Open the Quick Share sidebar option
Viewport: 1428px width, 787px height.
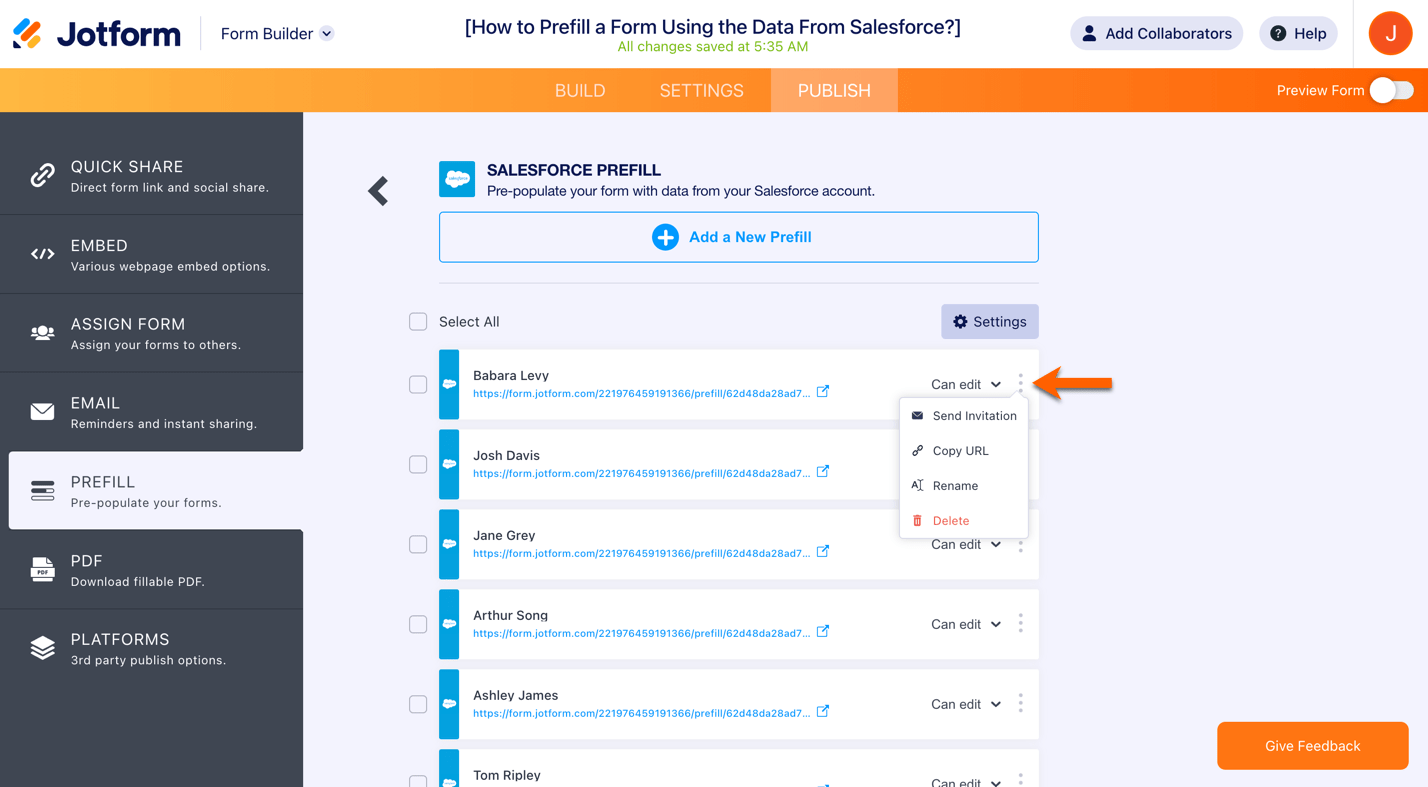tap(152, 175)
